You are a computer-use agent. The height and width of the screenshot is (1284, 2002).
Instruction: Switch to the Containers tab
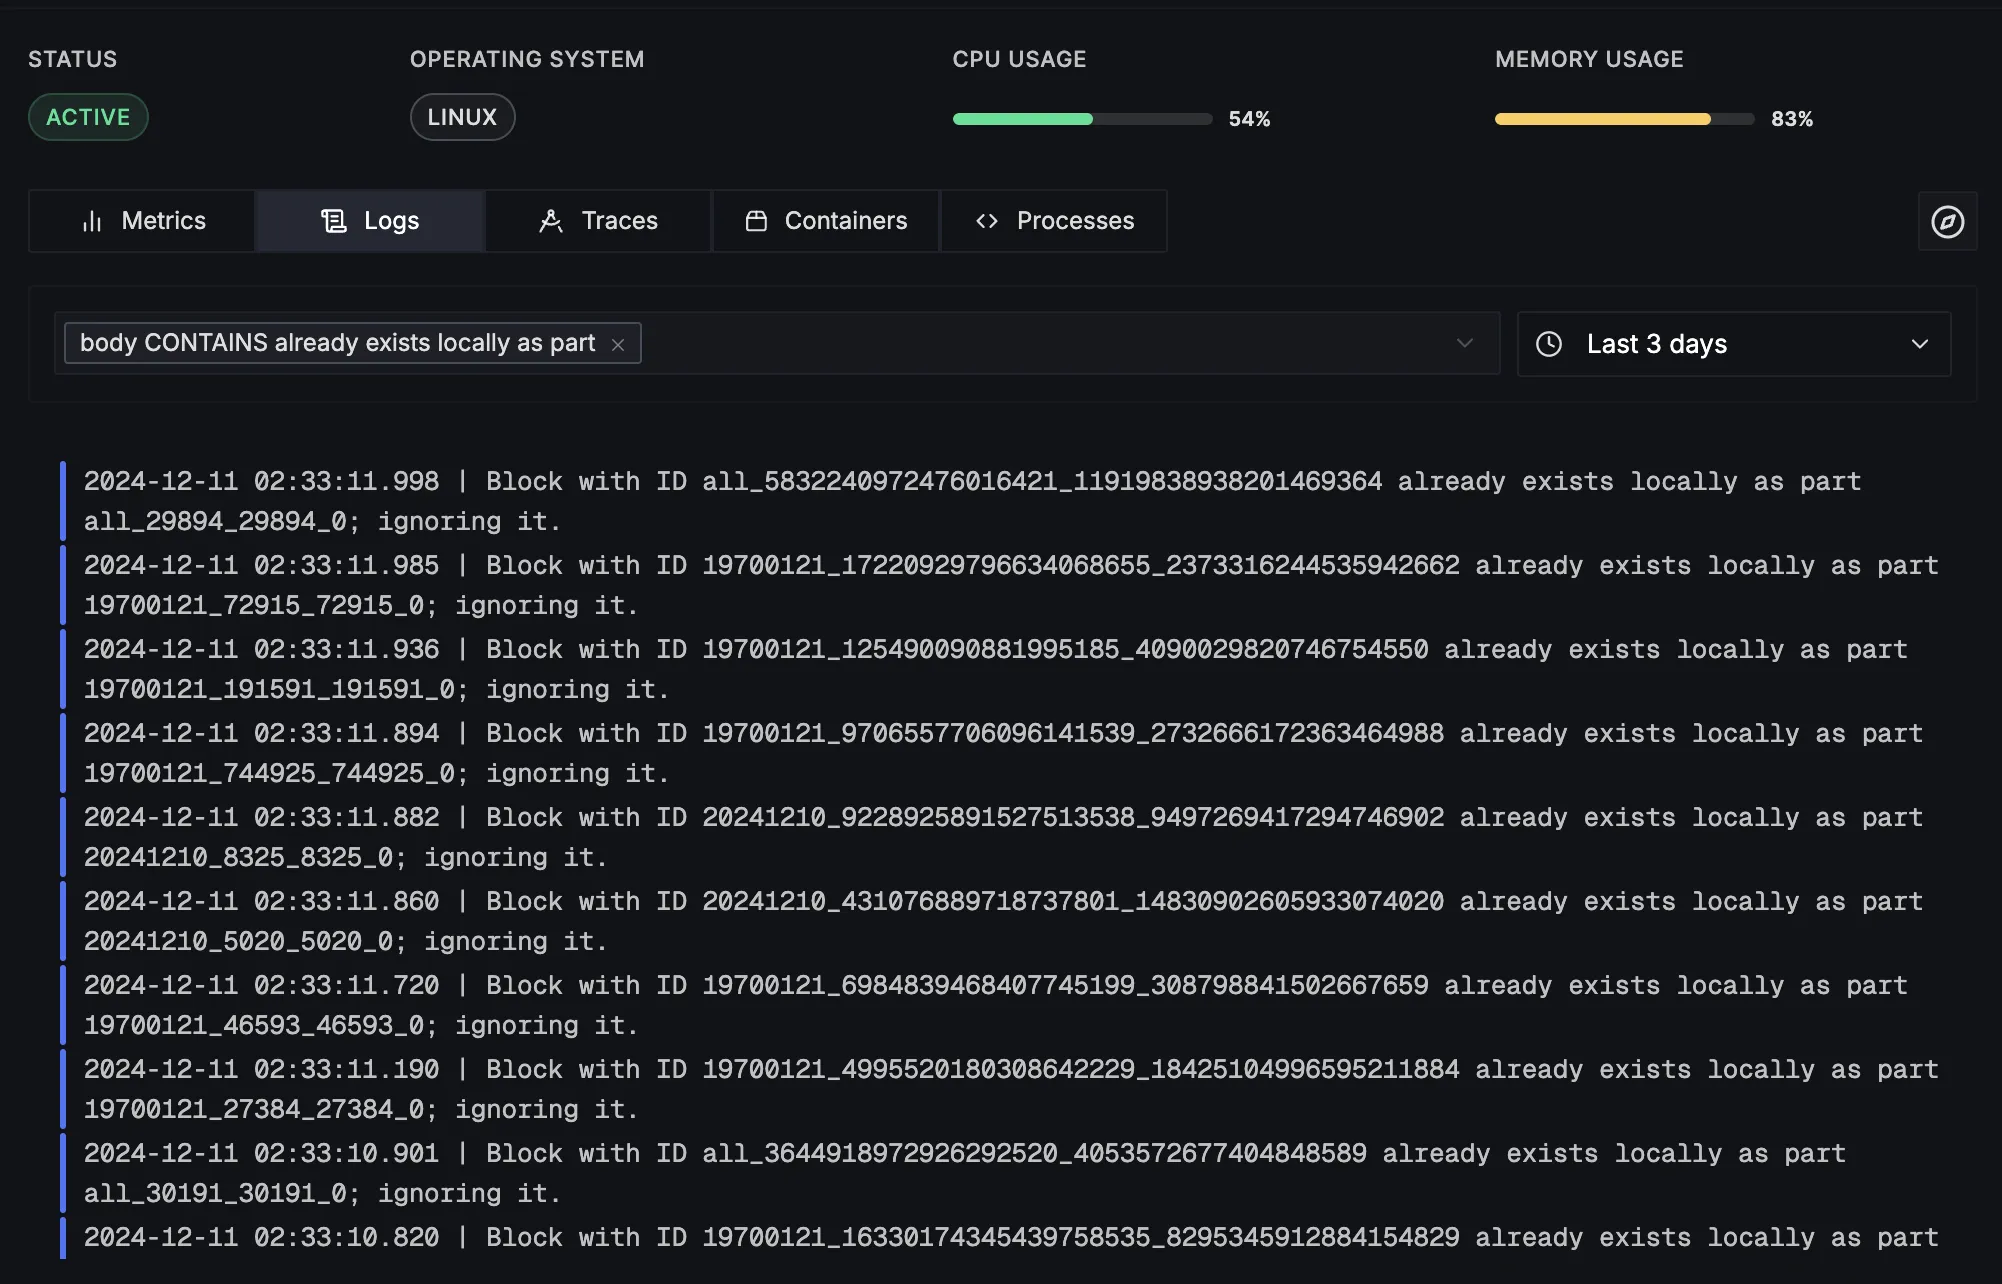click(826, 221)
